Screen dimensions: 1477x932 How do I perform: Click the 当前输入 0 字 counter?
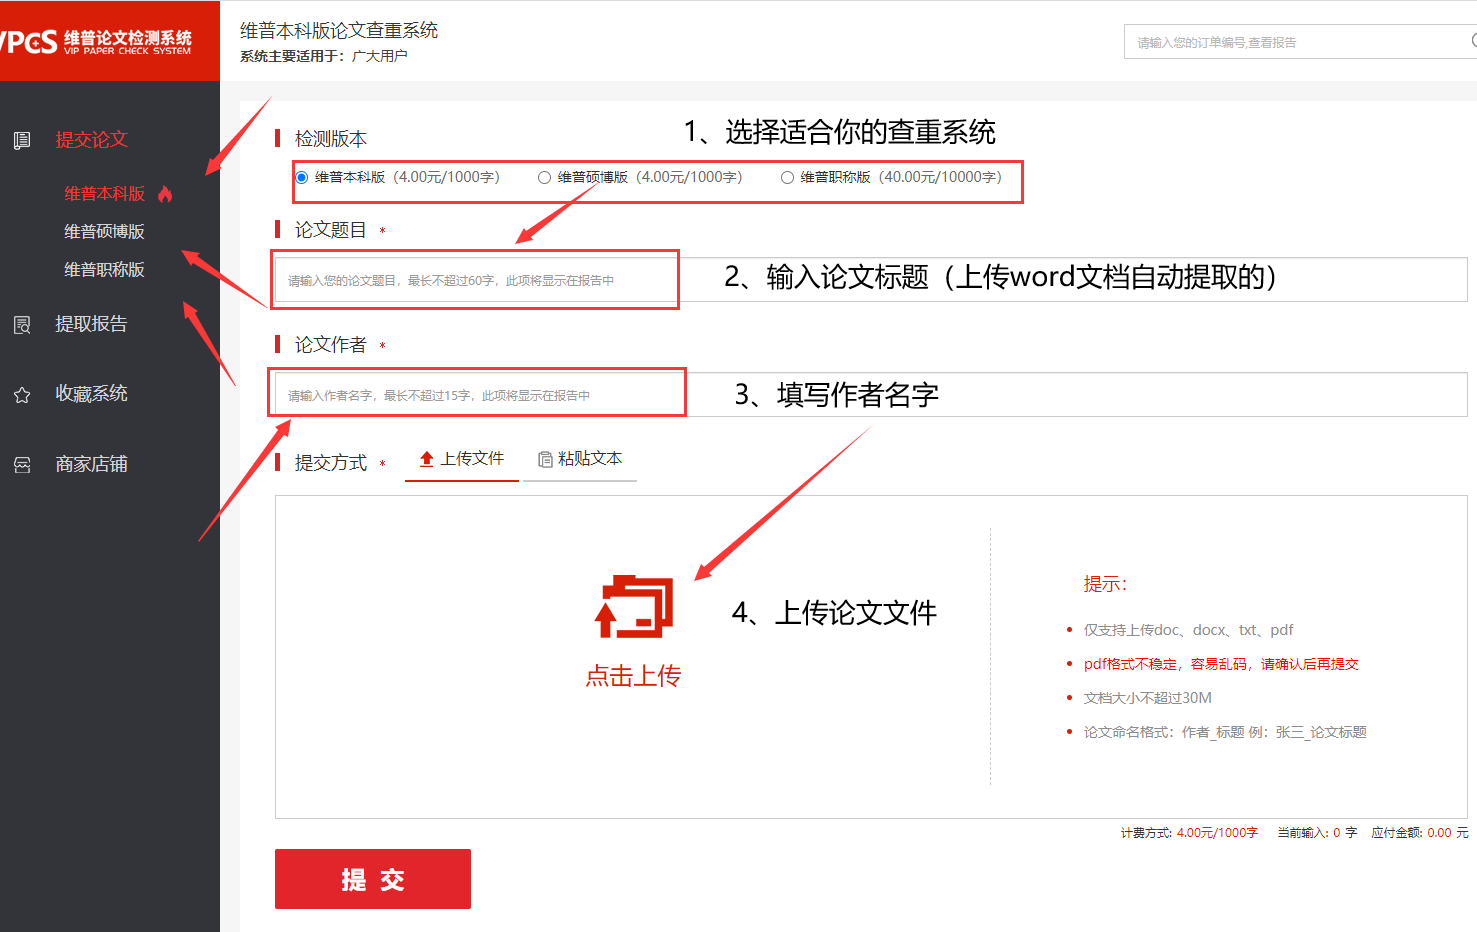(1317, 833)
